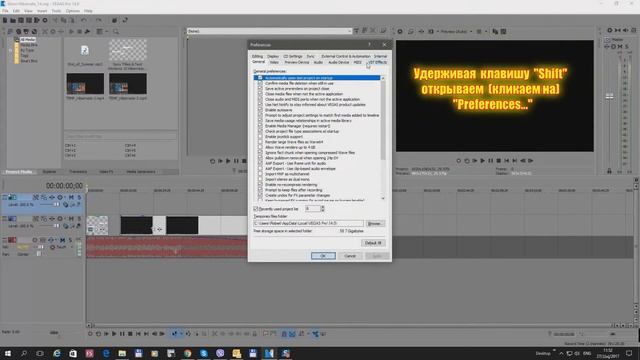Click Play in the video preview window
This screenshot has height=360, width=640.
point(482,161)
